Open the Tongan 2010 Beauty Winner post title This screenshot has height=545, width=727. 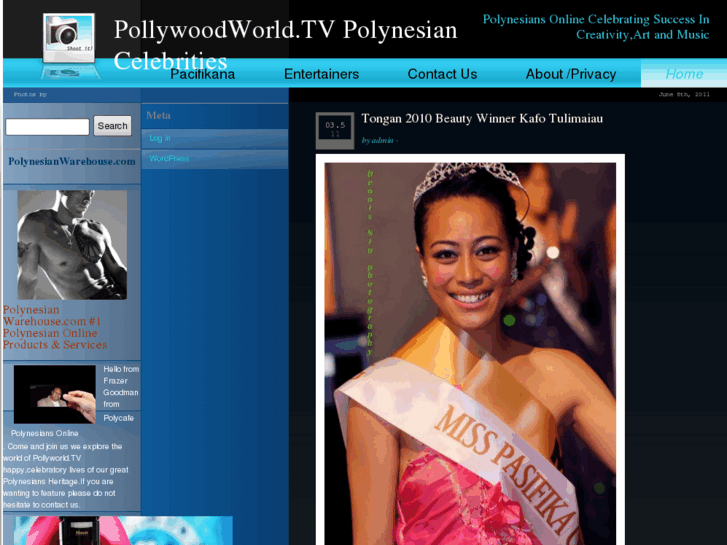point(482,119)
